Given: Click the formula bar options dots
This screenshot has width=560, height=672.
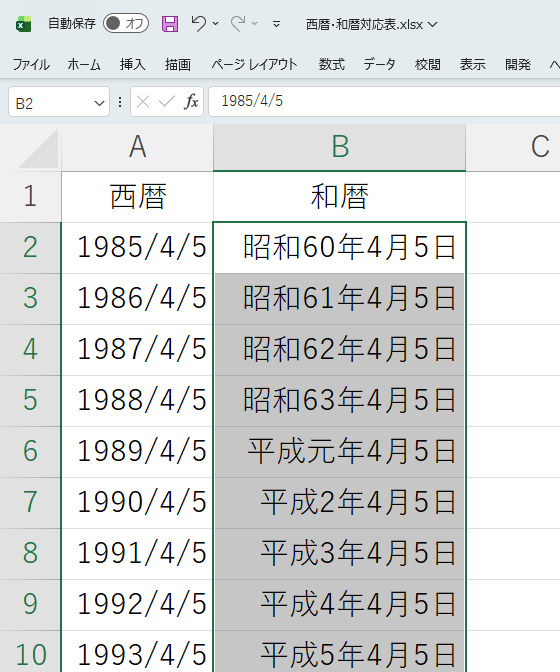Looking at the screenshot, I should click(120, 102).
